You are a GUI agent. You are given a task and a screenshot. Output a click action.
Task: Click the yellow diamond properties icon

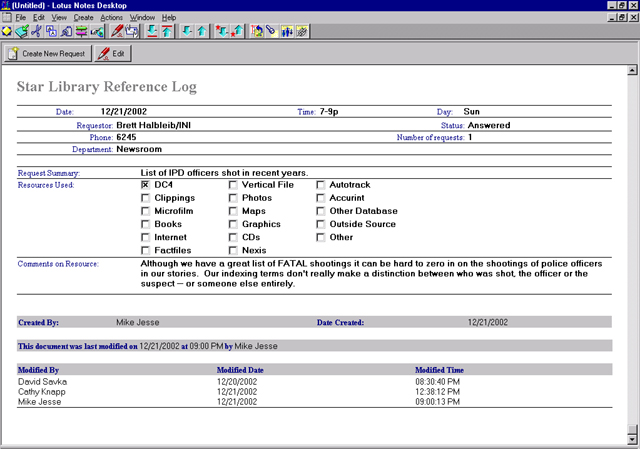(7, 31)
